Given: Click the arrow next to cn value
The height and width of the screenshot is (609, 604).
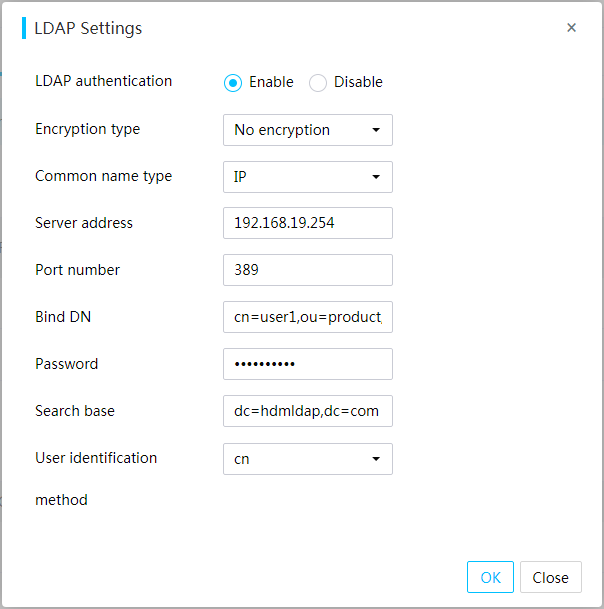Looking at the screenshot, I should point(376,459).
